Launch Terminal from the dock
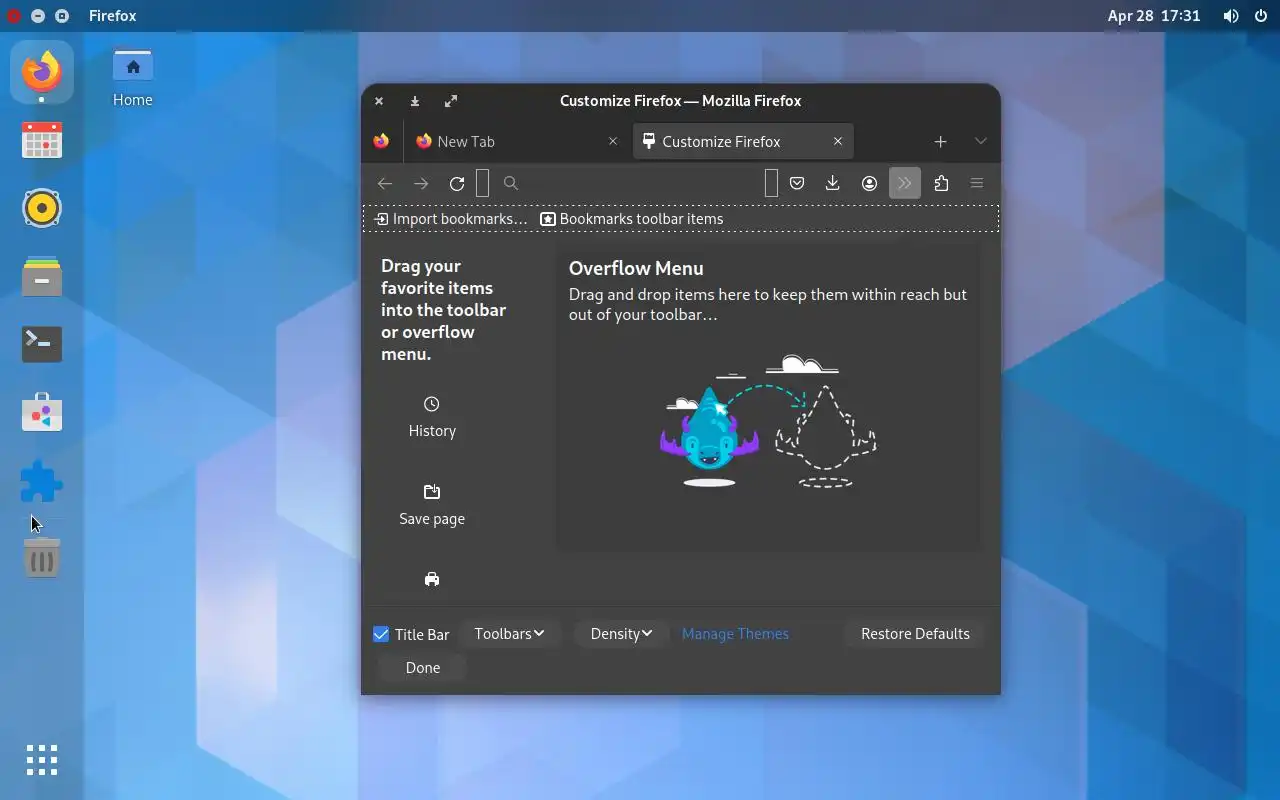This screenshot has width=1280, height=800. click(42, 344)
